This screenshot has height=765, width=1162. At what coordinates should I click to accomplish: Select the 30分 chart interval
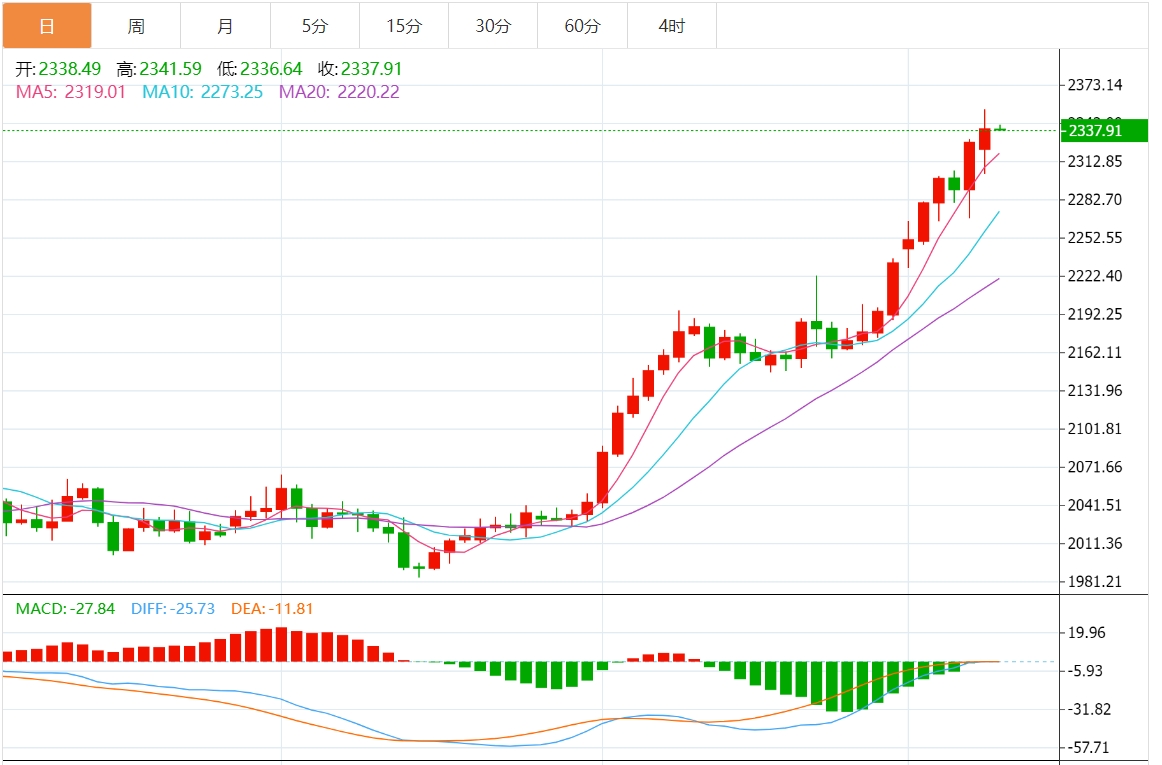click(494, 26)
